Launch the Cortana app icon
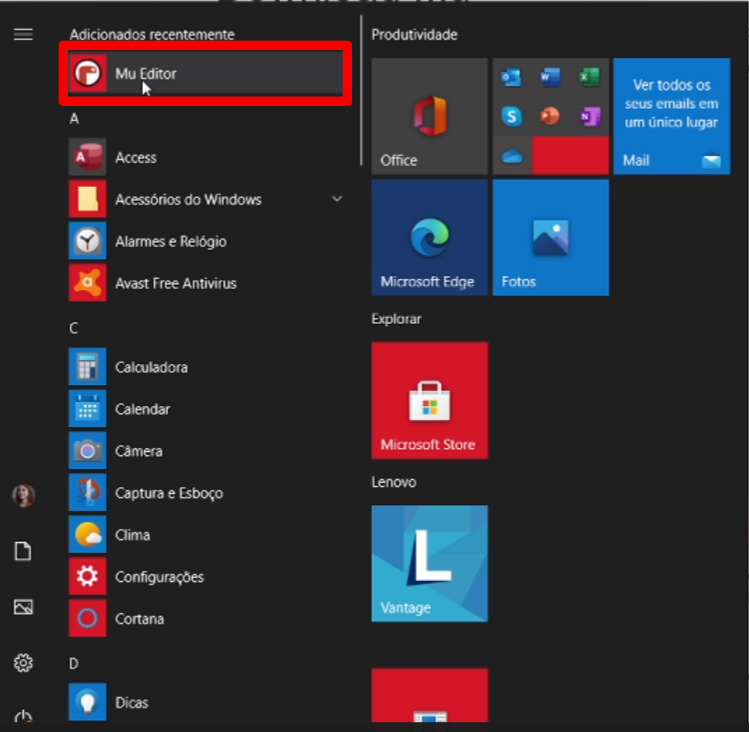This screenshot has height=732, width=749. pyautogui.click(x=87, y=618)
